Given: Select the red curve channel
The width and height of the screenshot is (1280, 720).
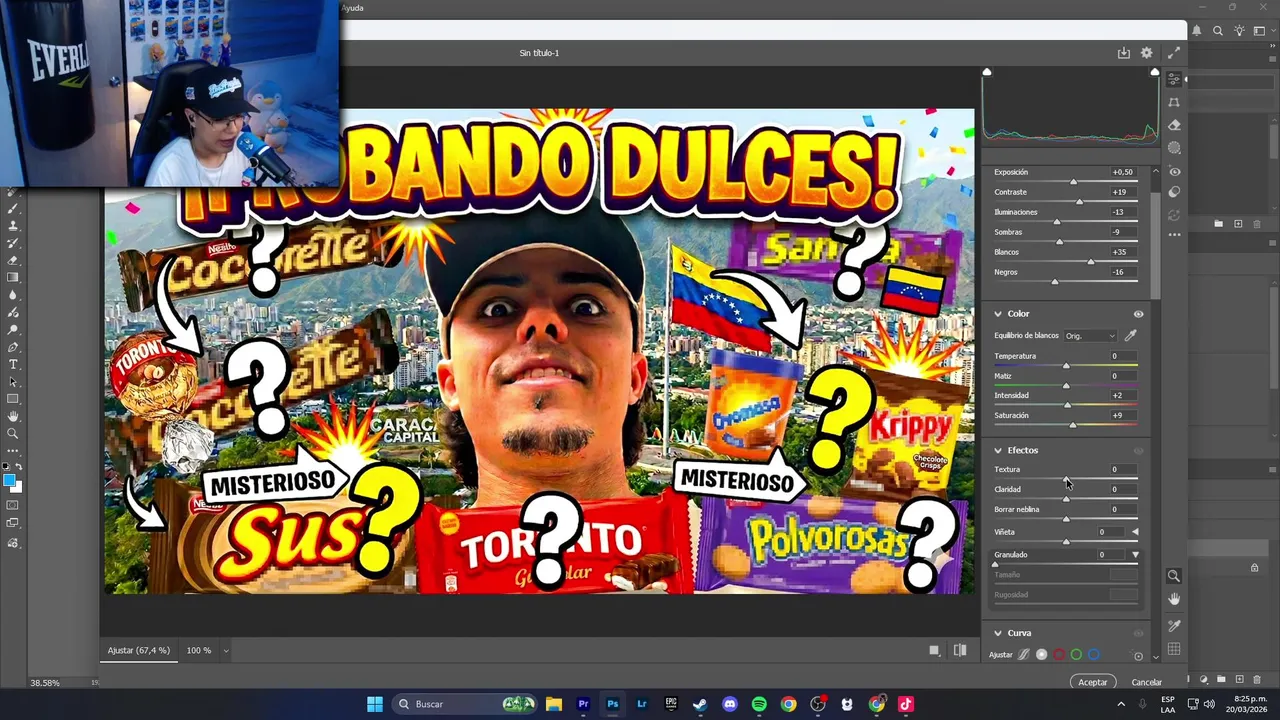Looking at the screenshot, I should (x=1059, y=655).
